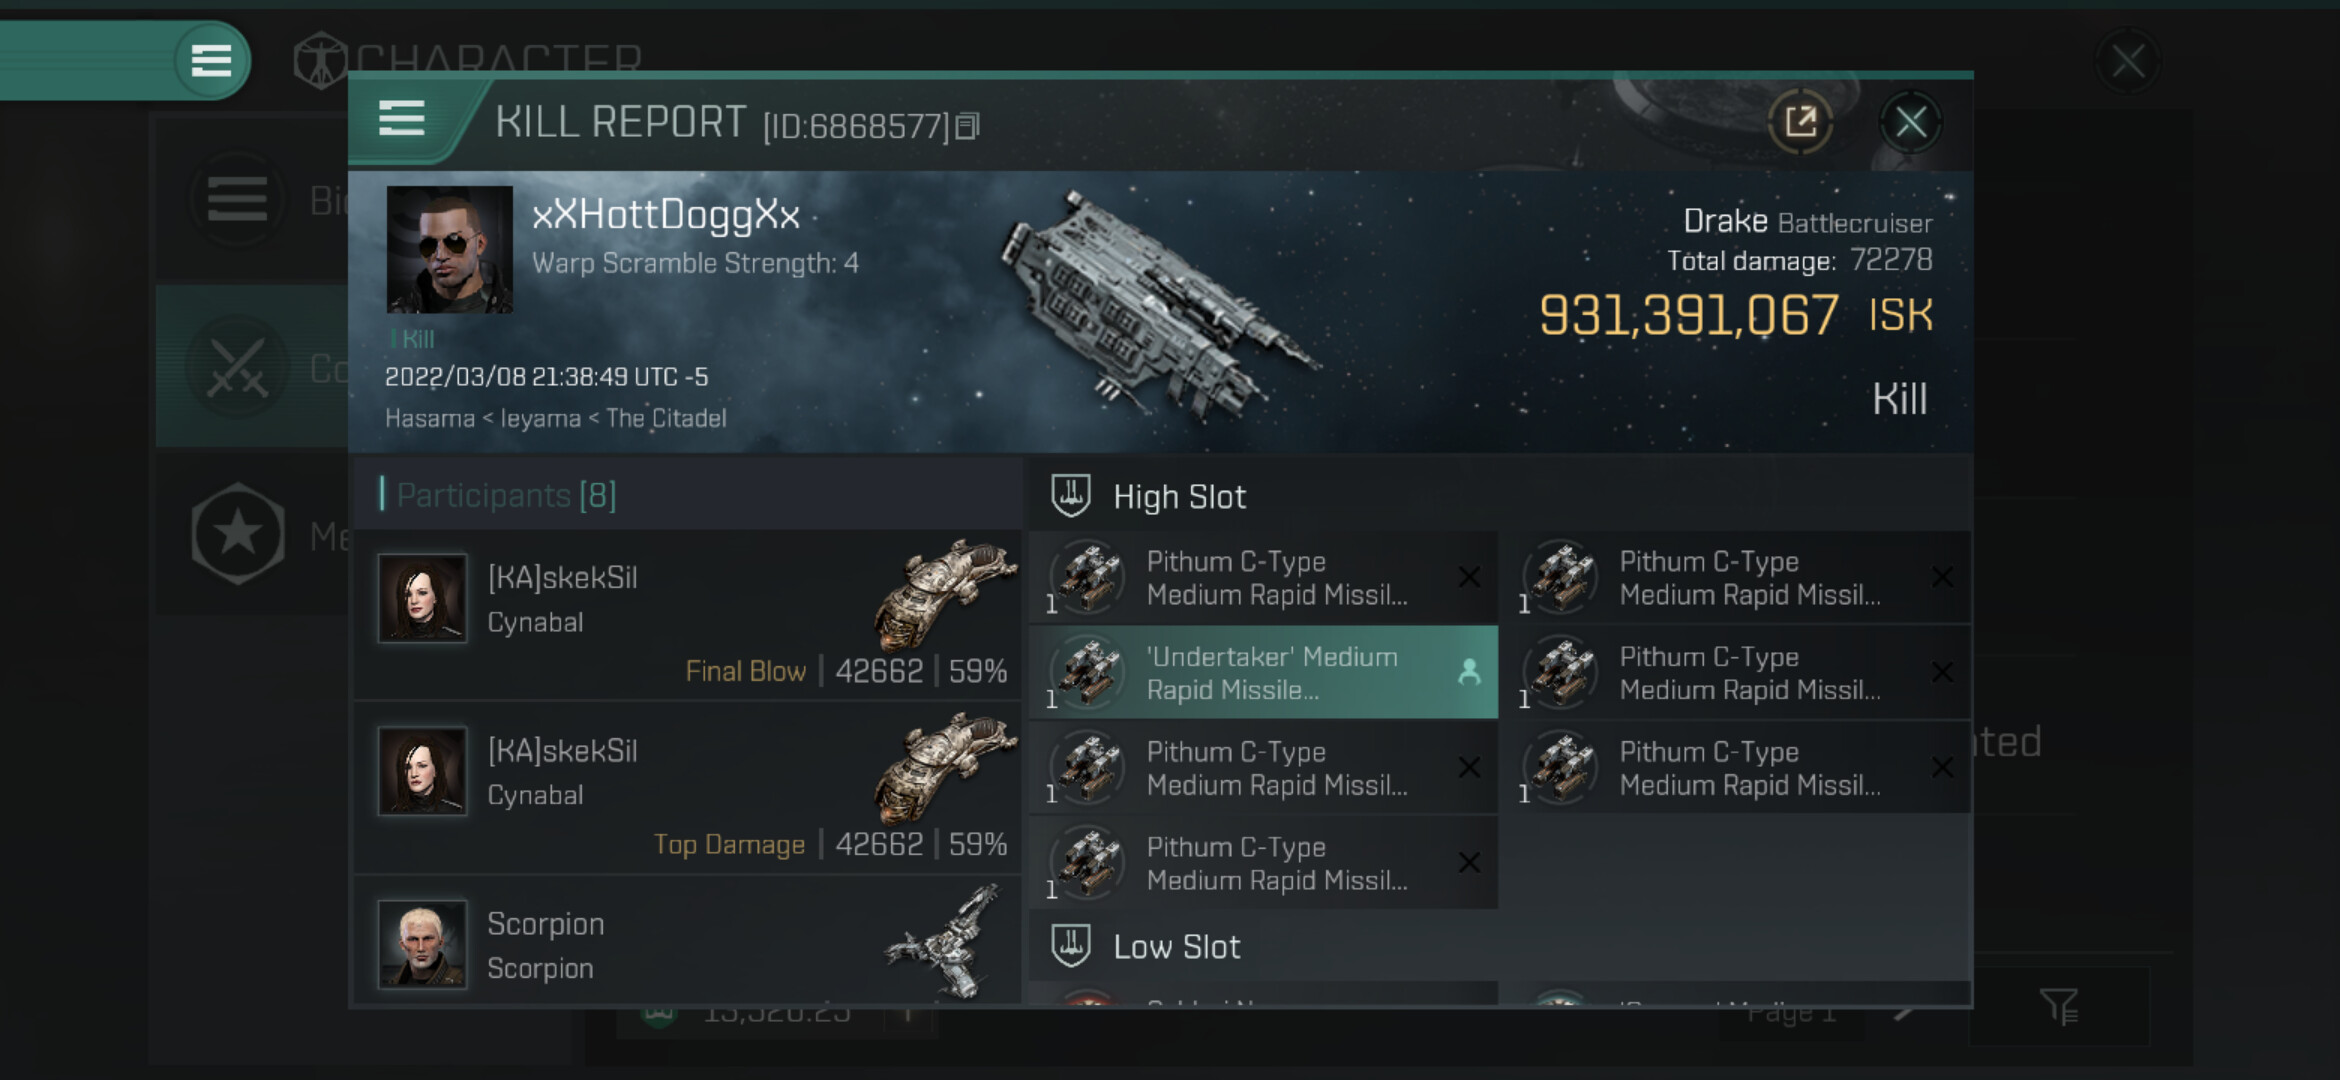Open the top-left main menu button
The image size is (2340, 1080).
pos(211,61)
